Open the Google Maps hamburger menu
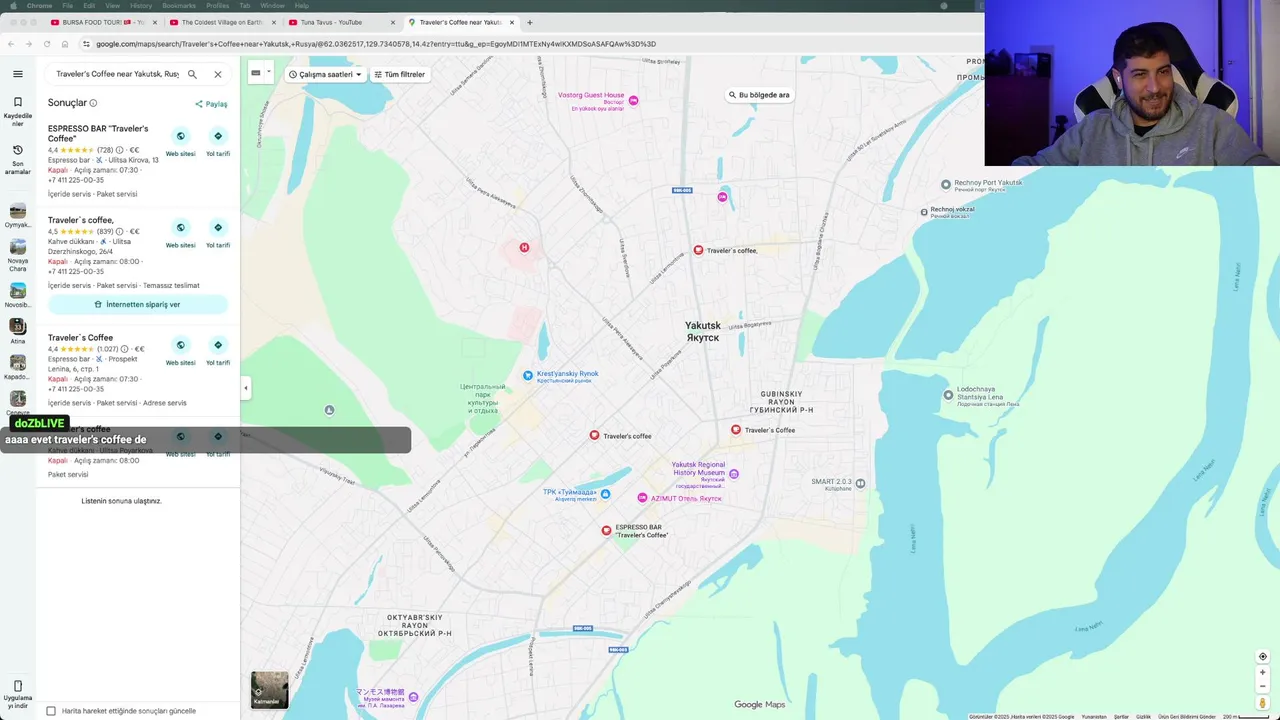This screenshot has height=720, width=1280. click(x=17, y=74)
